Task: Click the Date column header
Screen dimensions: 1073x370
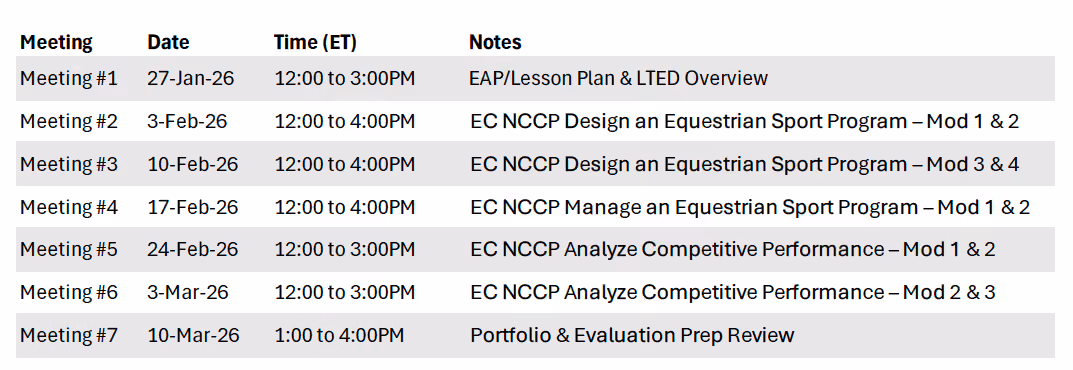Action: 168,42
